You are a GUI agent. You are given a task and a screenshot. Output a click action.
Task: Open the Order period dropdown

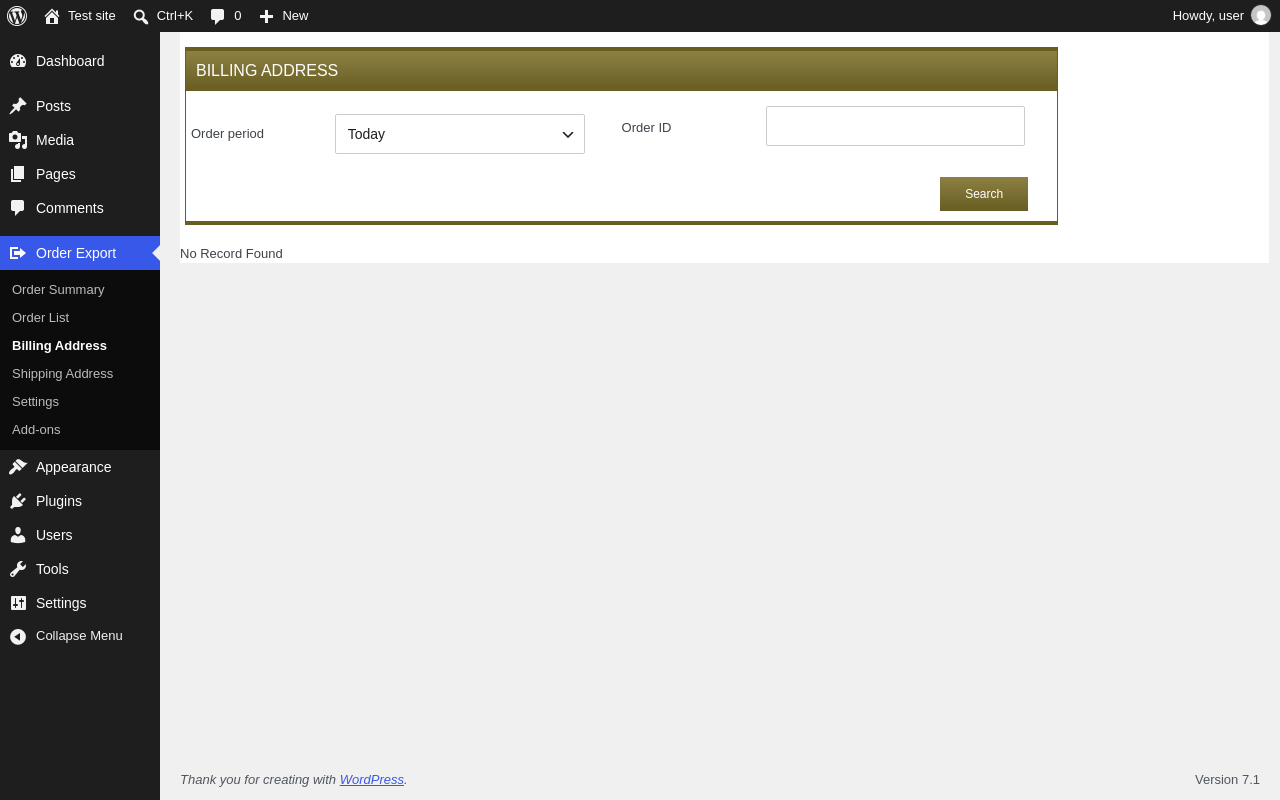(x=460, y=134)
